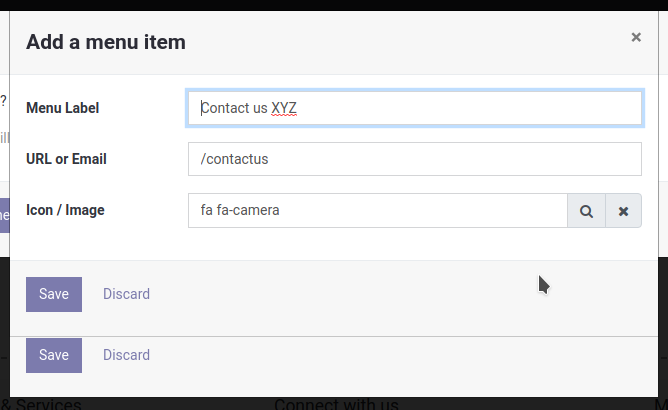Click the misspelled word XYZ in Menu Label
The image size is (668, 410).
click(284, 108)
